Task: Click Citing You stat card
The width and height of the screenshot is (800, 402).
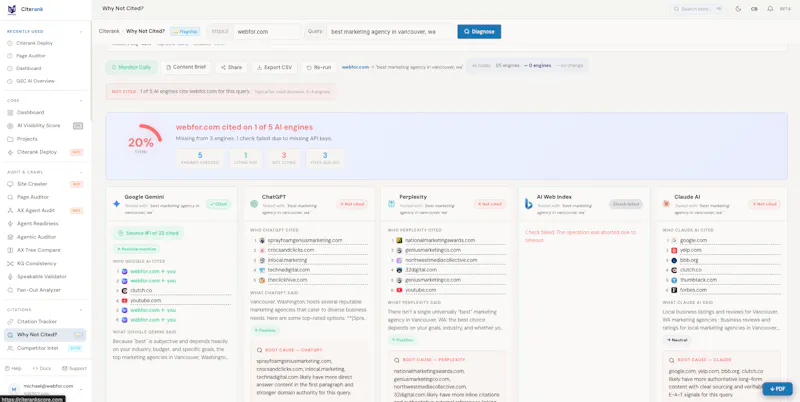Action: (245, 158)
